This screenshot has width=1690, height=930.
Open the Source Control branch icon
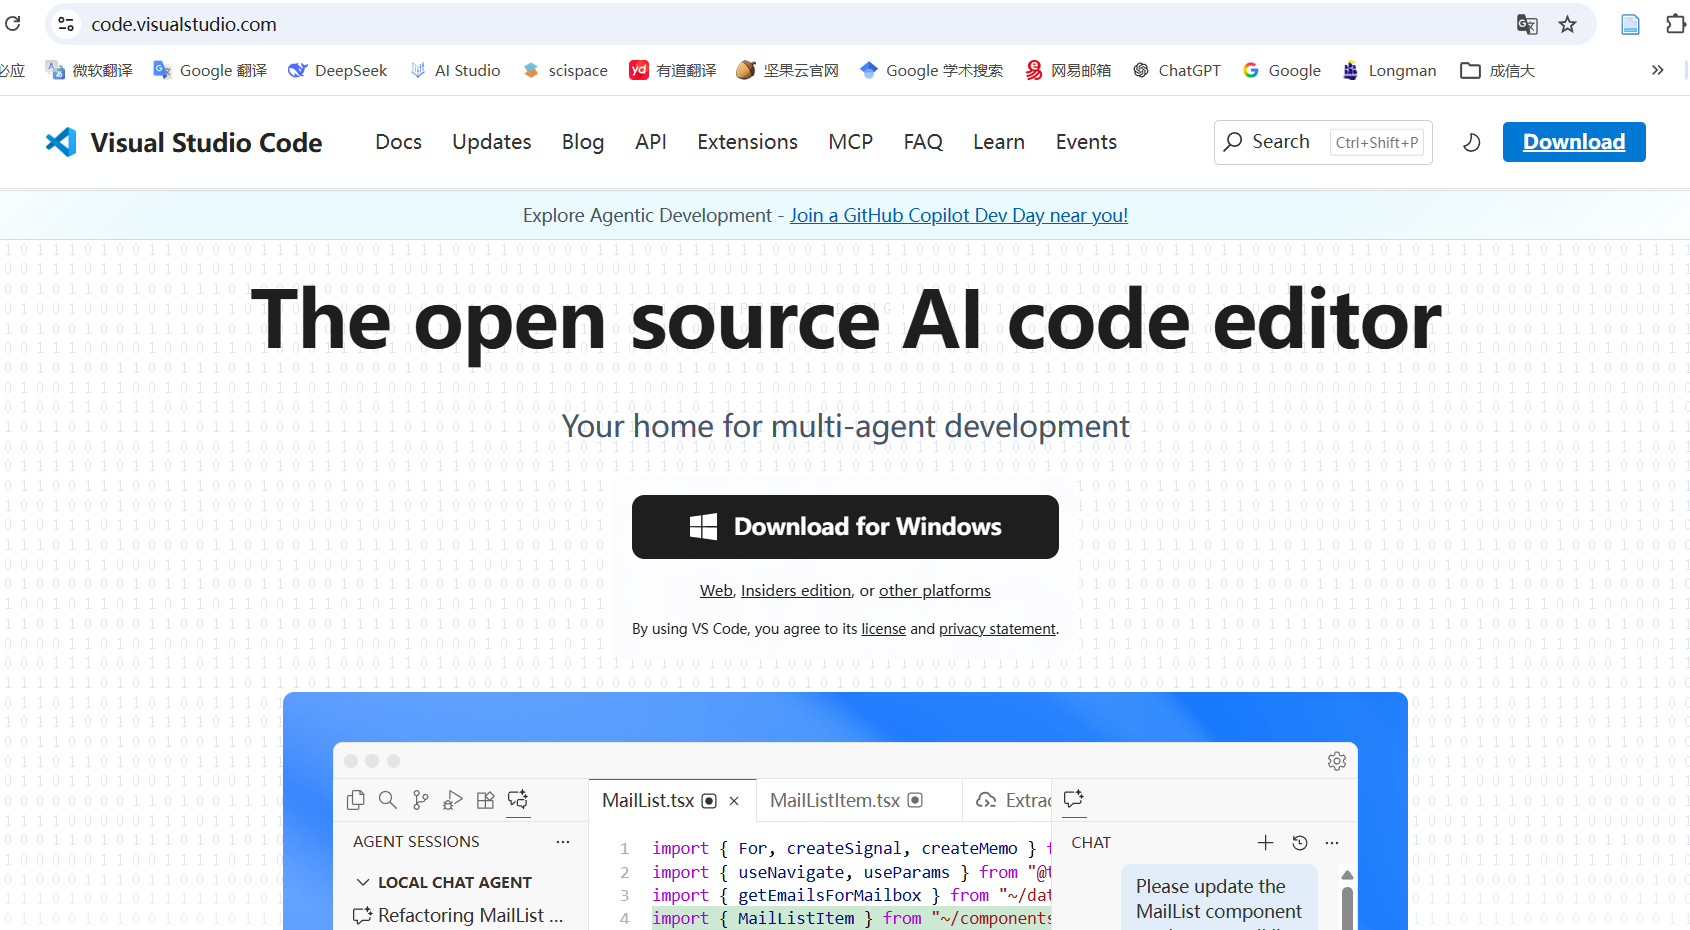421,800
